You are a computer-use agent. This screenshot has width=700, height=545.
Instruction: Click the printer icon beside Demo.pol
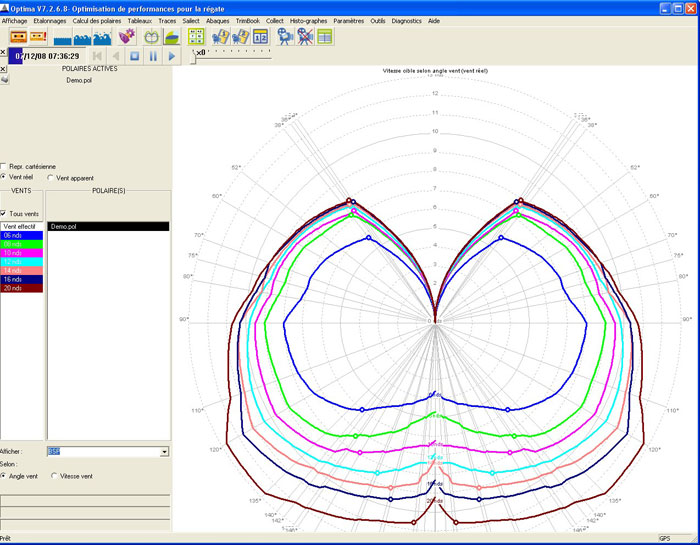click(x=4, y=79)
